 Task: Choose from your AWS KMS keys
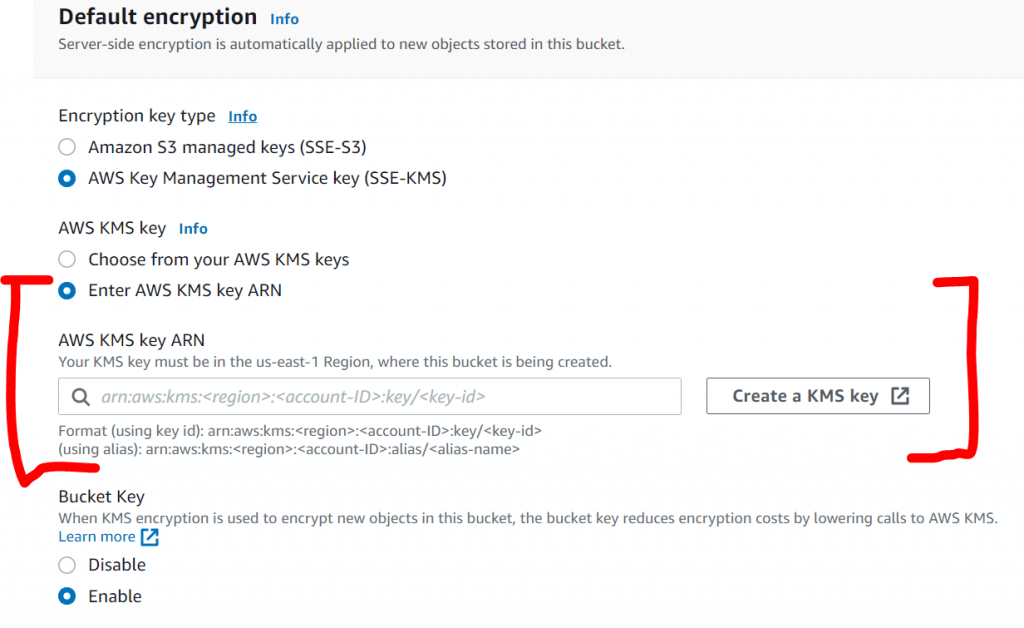coord(67,259)
